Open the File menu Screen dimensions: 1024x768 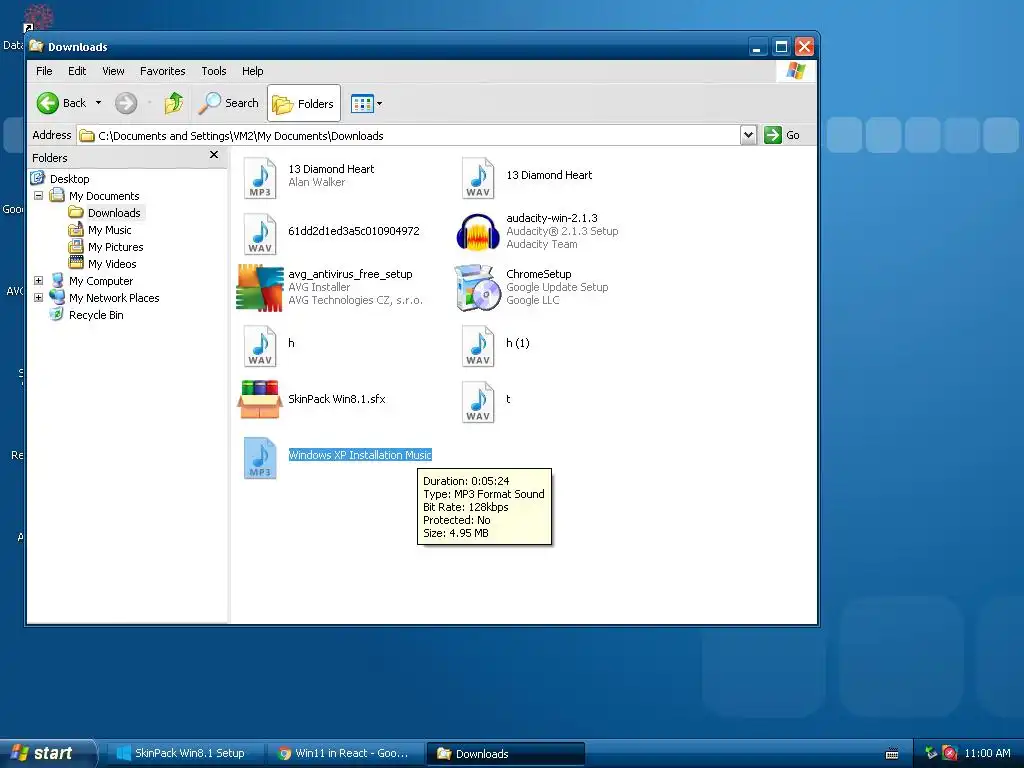click(44, 71)
